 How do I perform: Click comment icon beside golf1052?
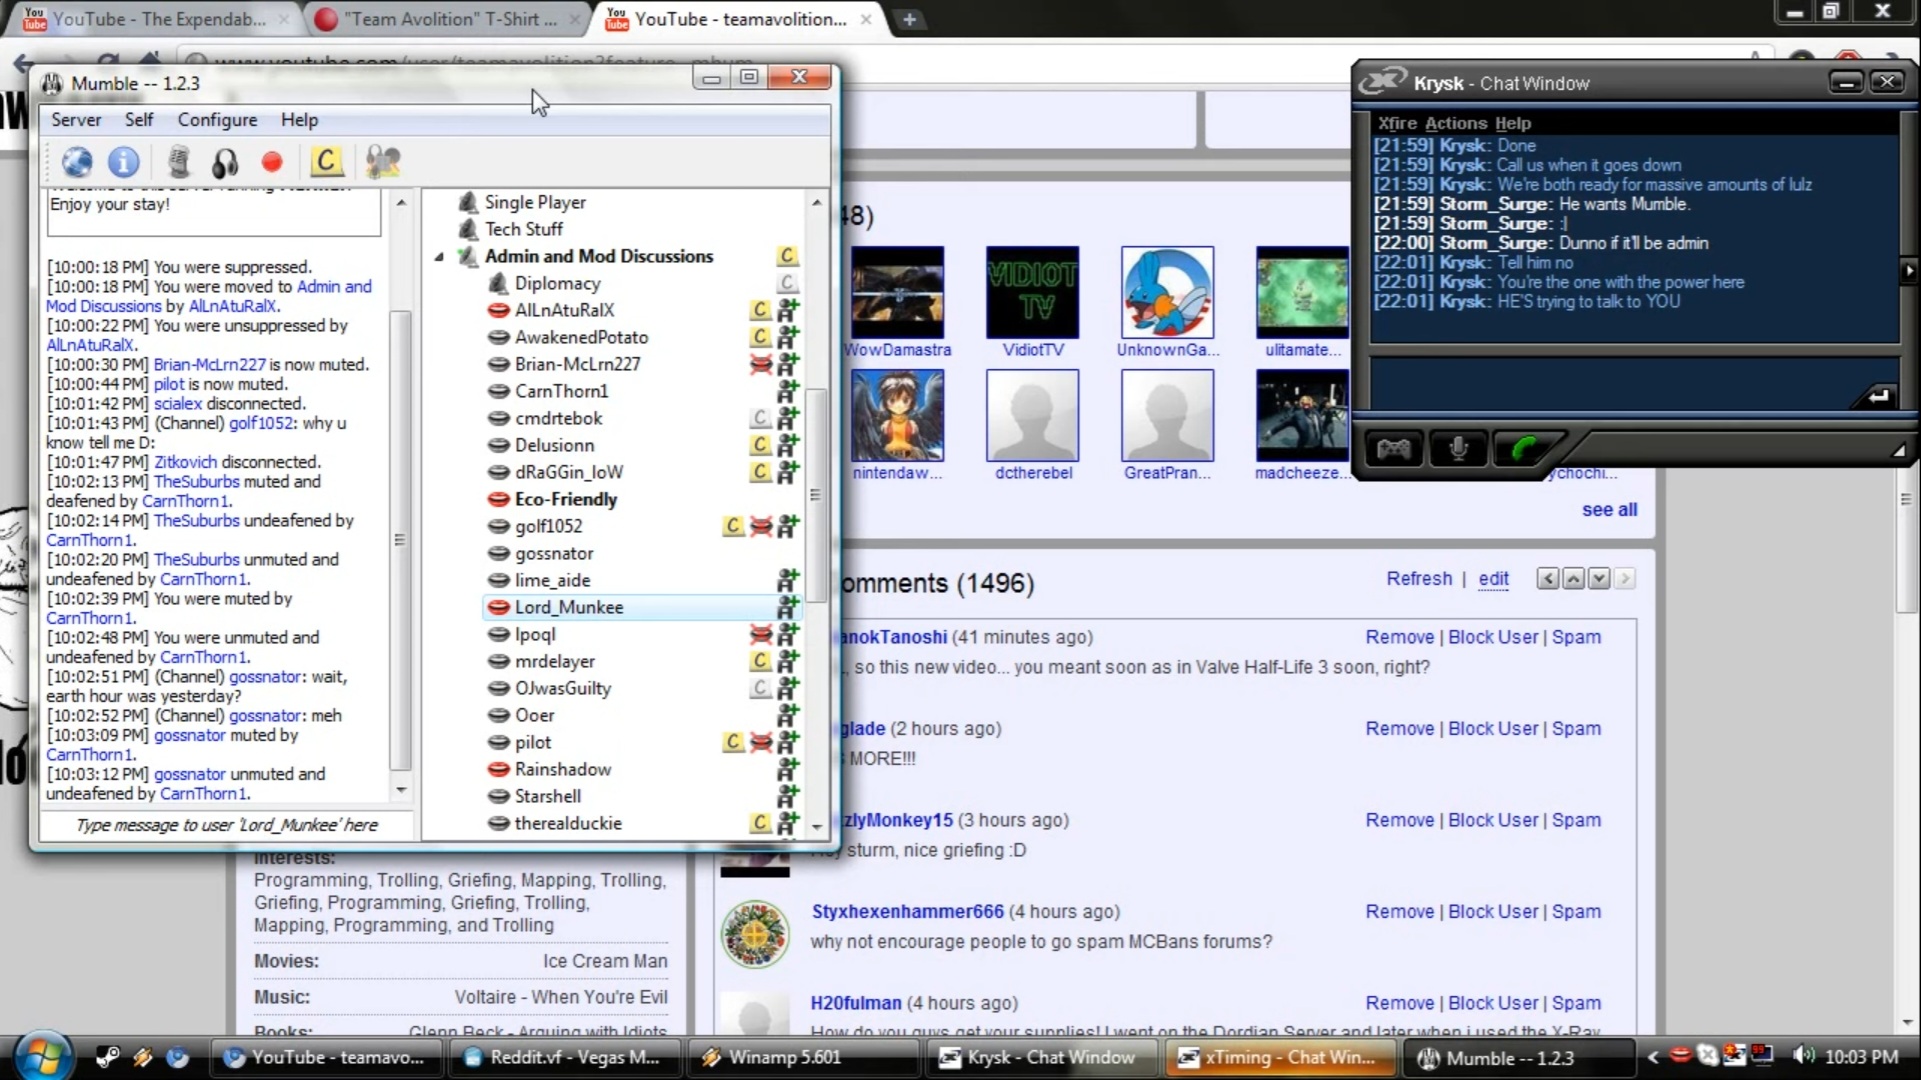733,526
